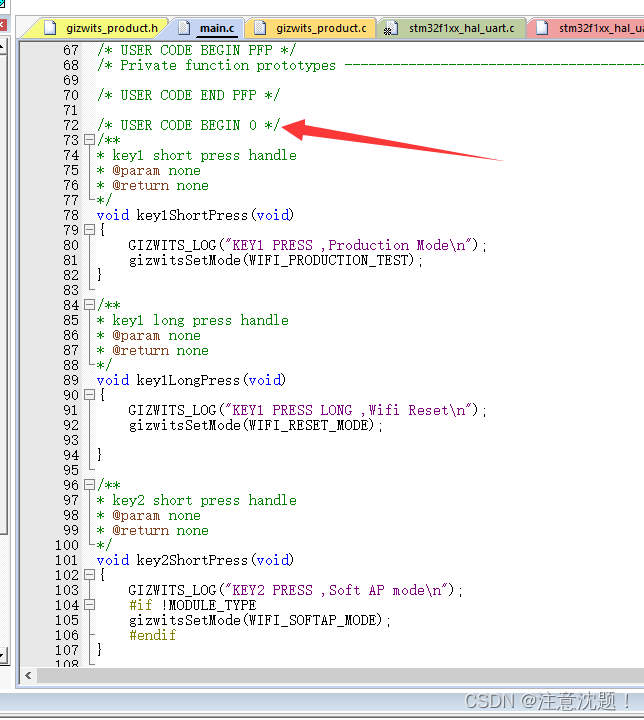Collapse the #if block at line 104

[90, 605]
